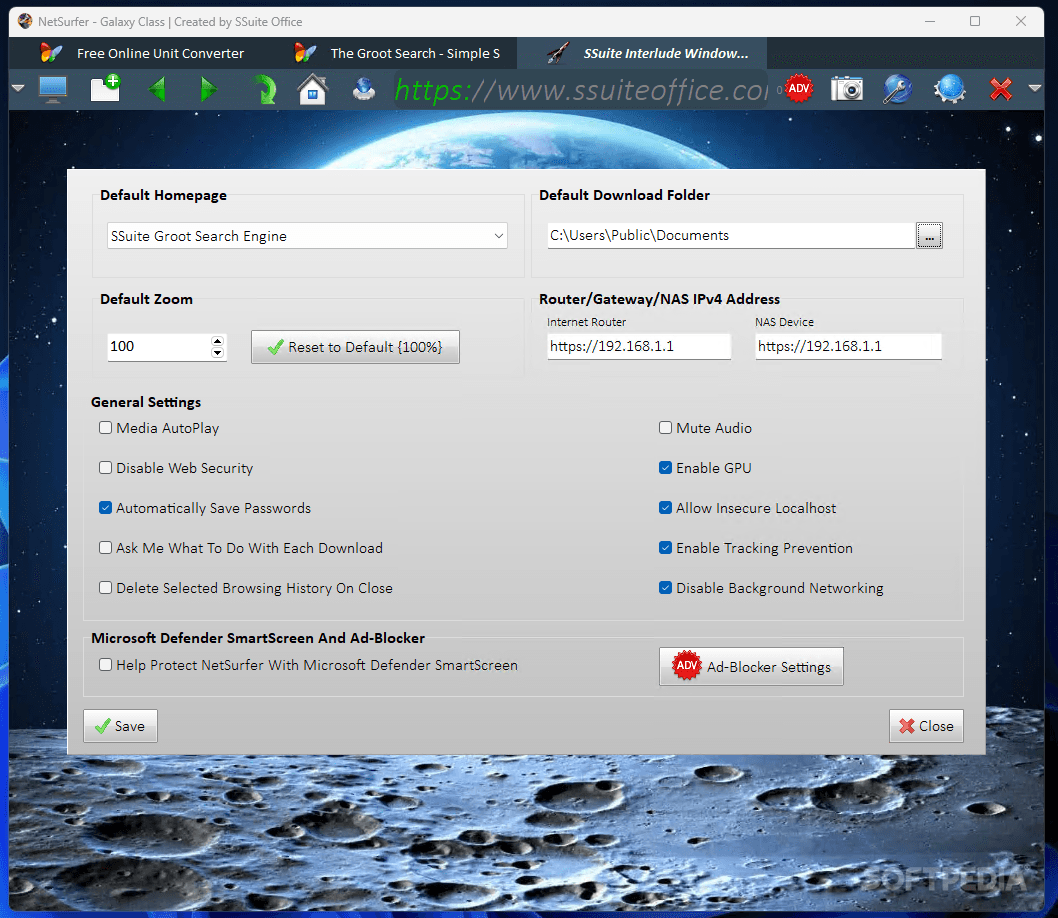Toggle the red ADV ad-blocker toolbar icon
Screen dimensions: 1058x918
[799, 88]
